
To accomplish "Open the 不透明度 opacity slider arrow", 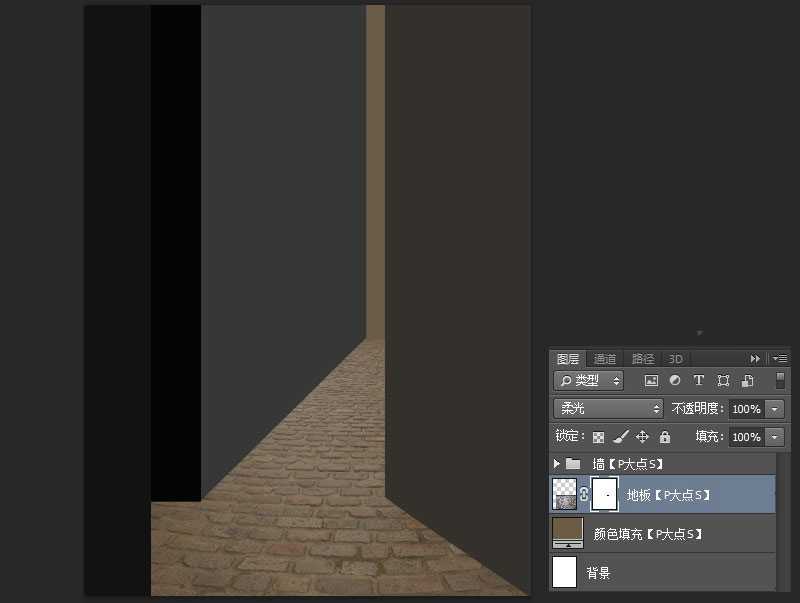I will 774,409.
